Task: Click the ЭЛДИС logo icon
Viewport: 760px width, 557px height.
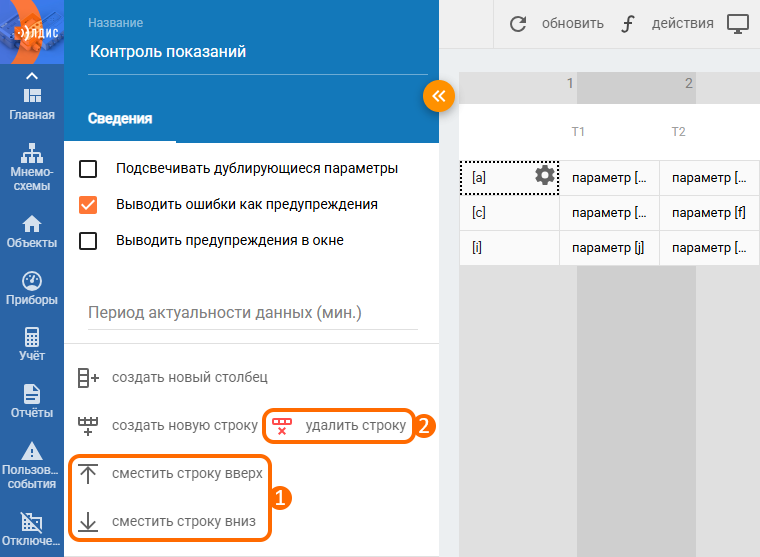Action: [32, 32]
